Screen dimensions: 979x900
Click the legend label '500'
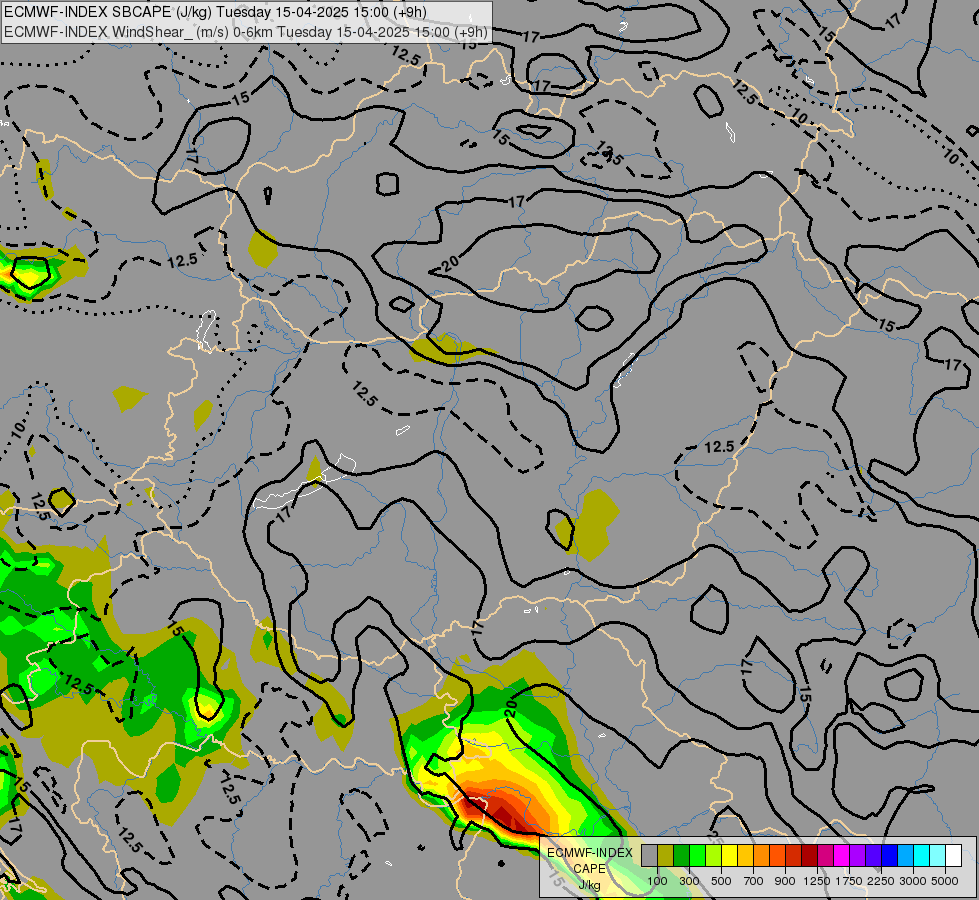(721, 881)
